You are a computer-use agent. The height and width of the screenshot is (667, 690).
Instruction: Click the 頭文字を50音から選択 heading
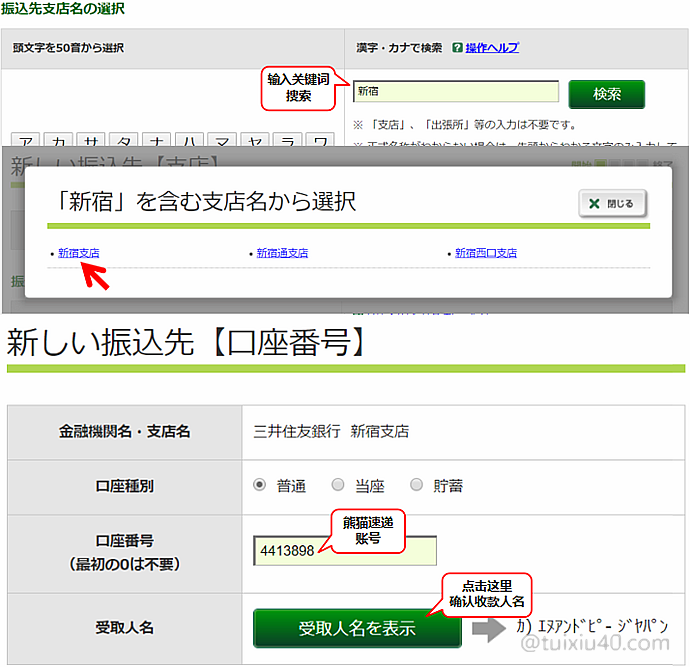click(x=68, y=48)
